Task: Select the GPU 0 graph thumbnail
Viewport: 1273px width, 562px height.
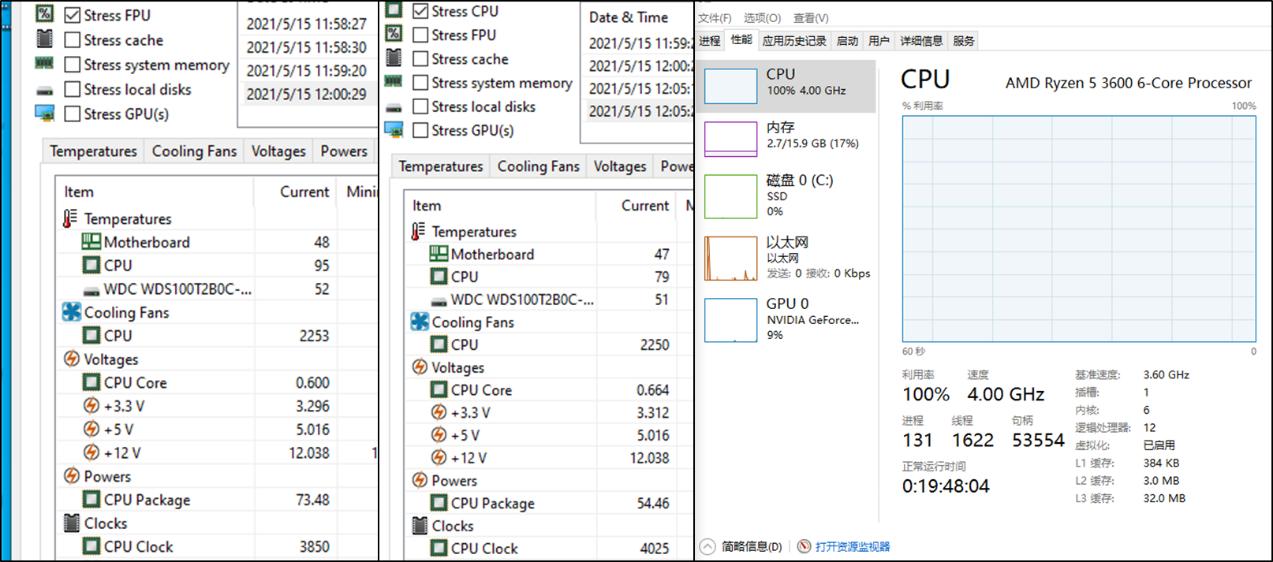Action: (x=730, y=319)
